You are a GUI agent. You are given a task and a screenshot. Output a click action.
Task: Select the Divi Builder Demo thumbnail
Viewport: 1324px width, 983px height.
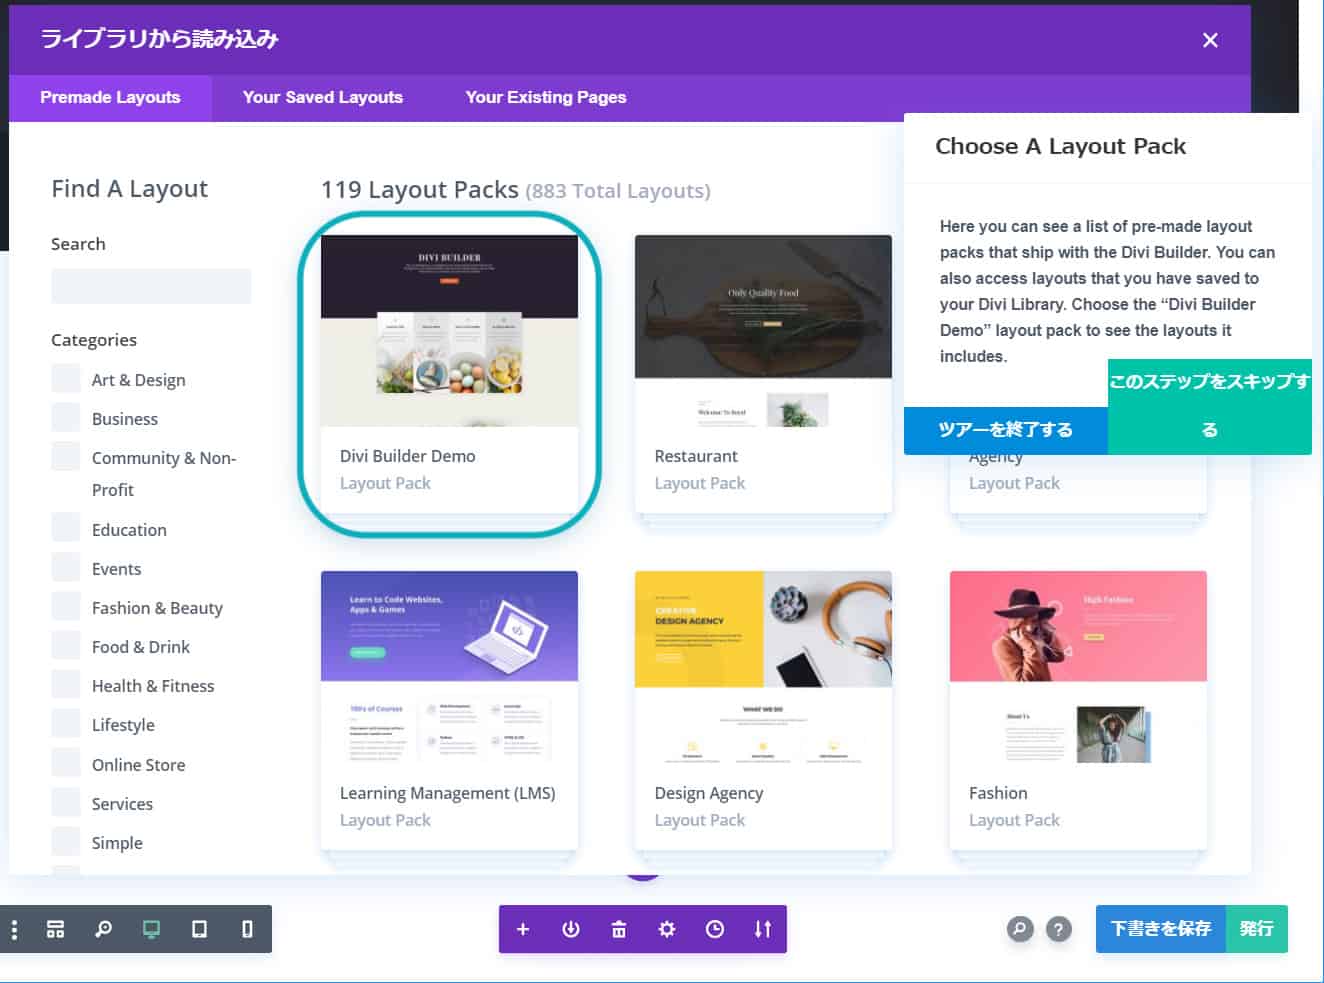click(x=449, y=331)
